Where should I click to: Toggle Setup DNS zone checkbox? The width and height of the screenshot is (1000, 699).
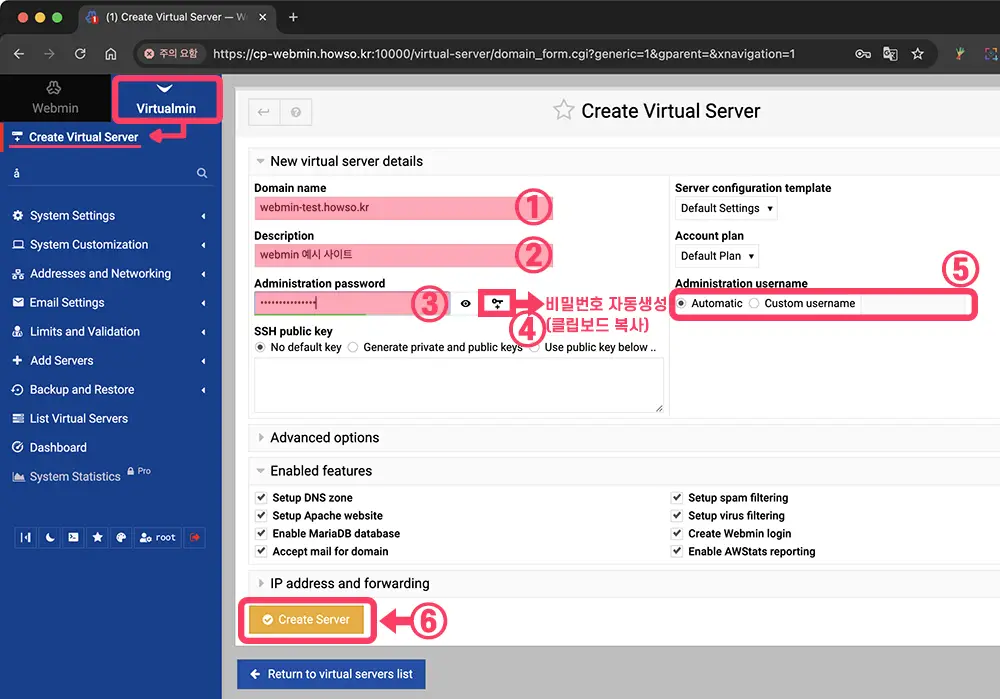(x=261, y=497)
